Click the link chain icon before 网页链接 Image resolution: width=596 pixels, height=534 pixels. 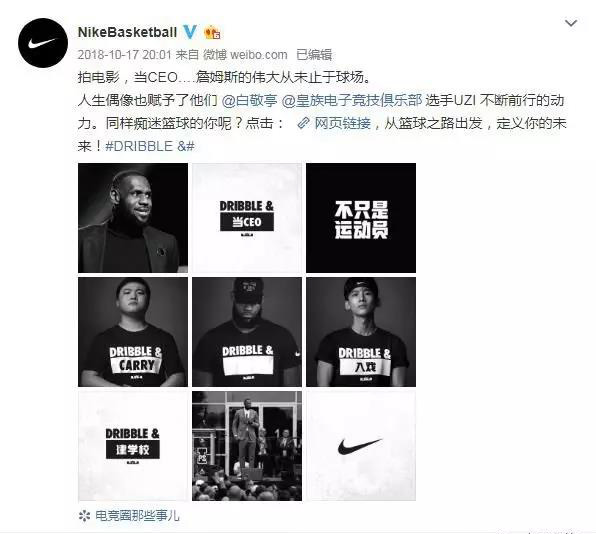pyautogui.click(x=303, y=123)
